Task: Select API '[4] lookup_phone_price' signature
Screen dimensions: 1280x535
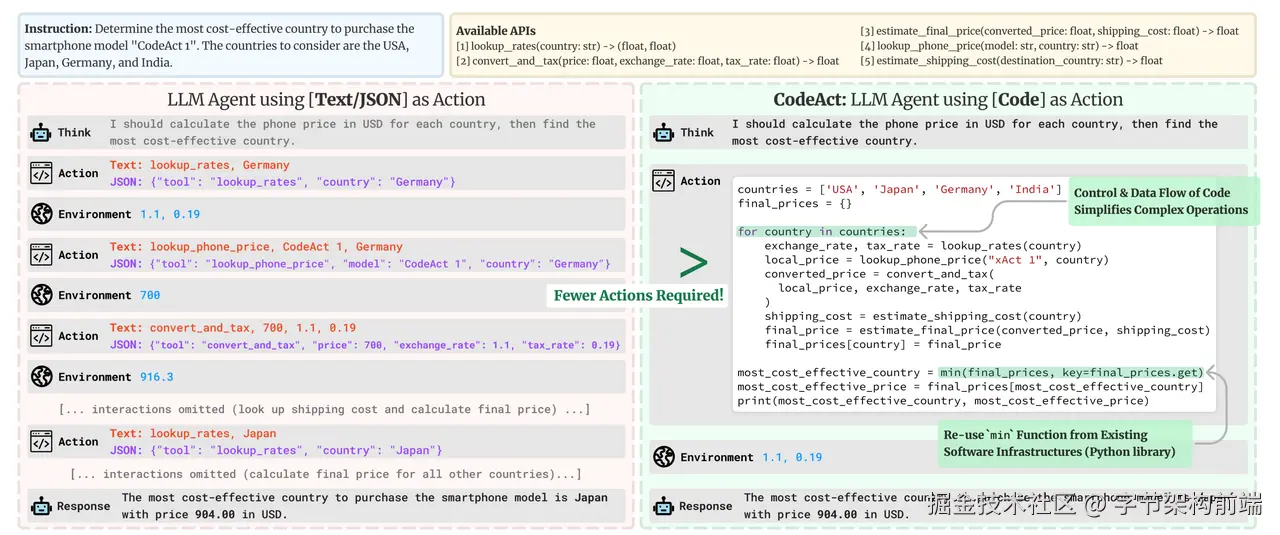Action: [x=999, y=46]
